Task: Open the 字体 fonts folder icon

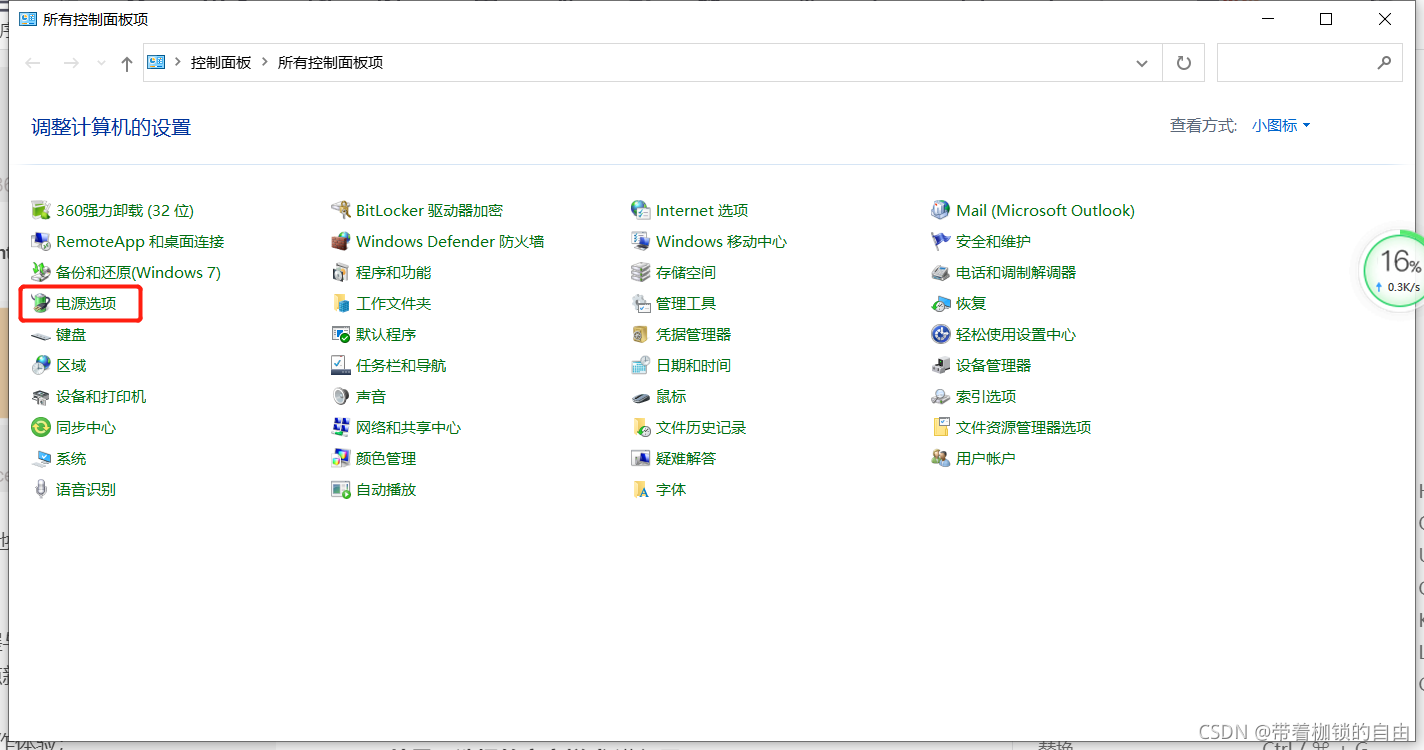Action: (x=641, y=489)
